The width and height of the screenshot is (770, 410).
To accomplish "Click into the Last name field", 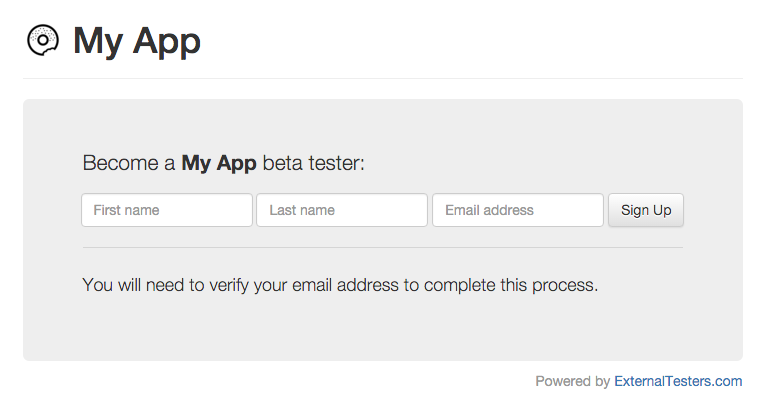I will (342, 210).
